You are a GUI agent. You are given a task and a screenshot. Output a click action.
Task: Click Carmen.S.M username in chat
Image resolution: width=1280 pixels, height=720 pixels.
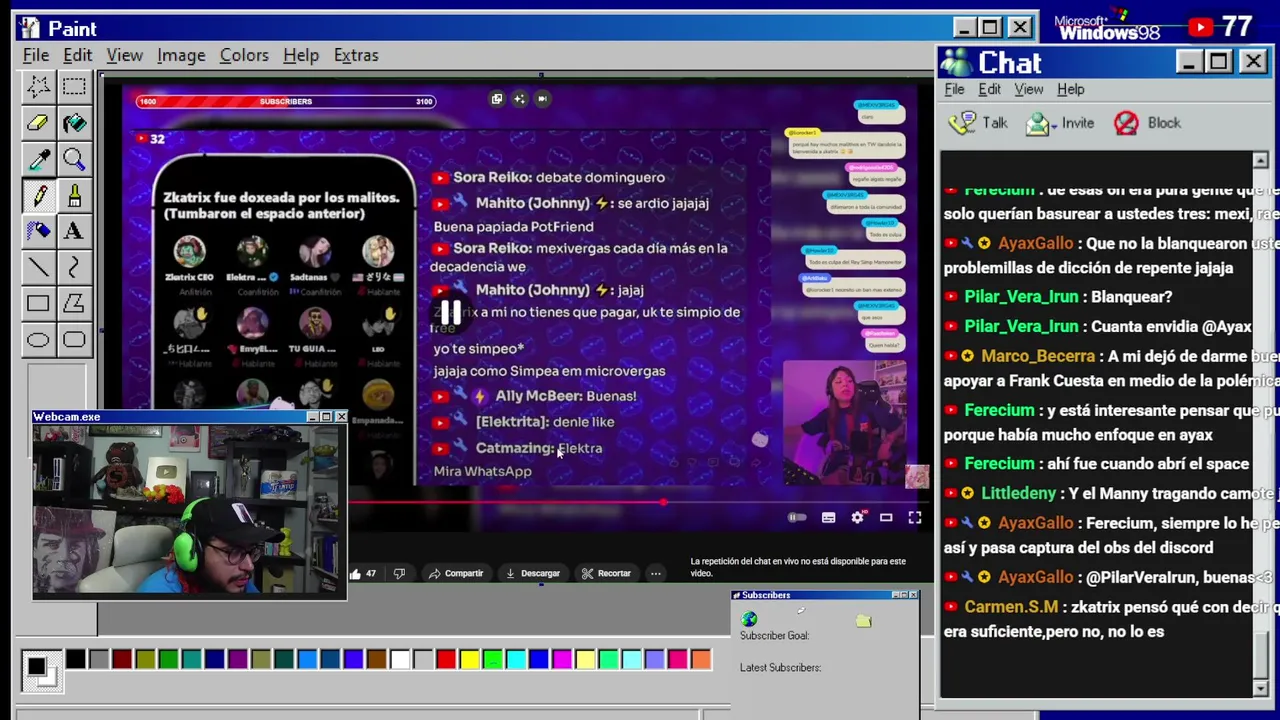(x=1011, y=607)
